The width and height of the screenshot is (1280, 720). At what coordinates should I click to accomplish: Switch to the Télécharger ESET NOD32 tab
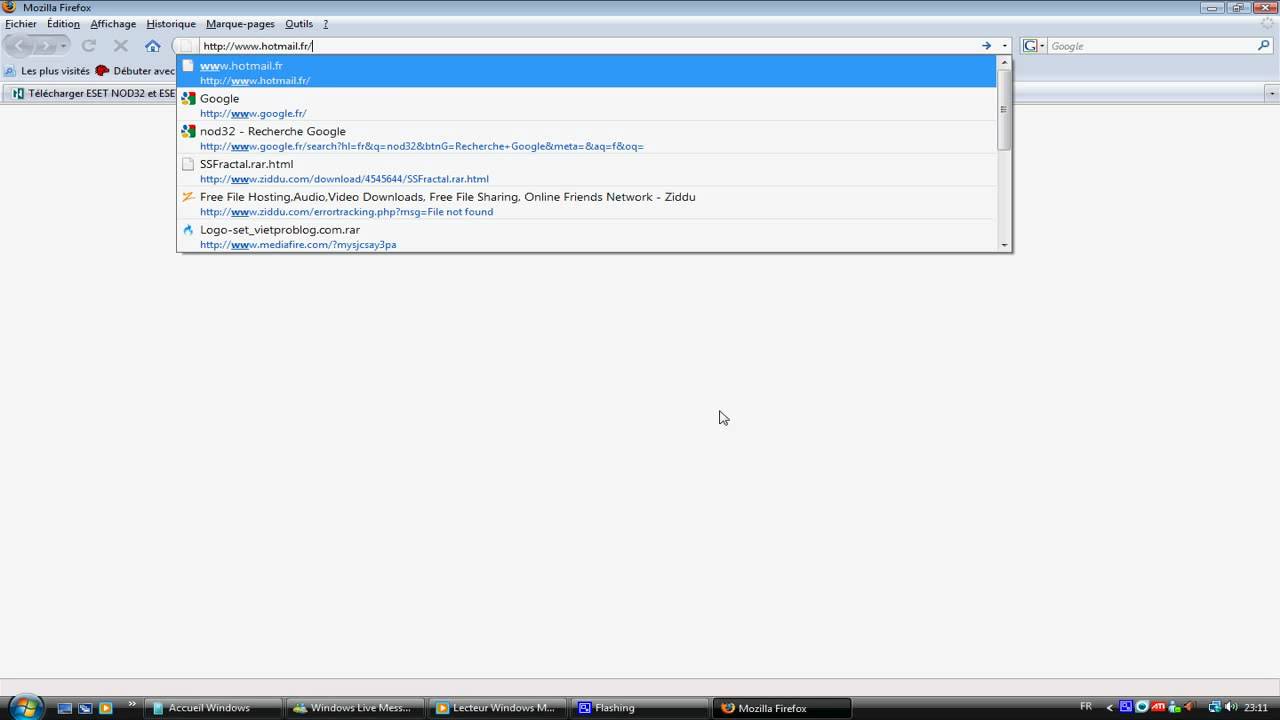(x=90, y=93)
